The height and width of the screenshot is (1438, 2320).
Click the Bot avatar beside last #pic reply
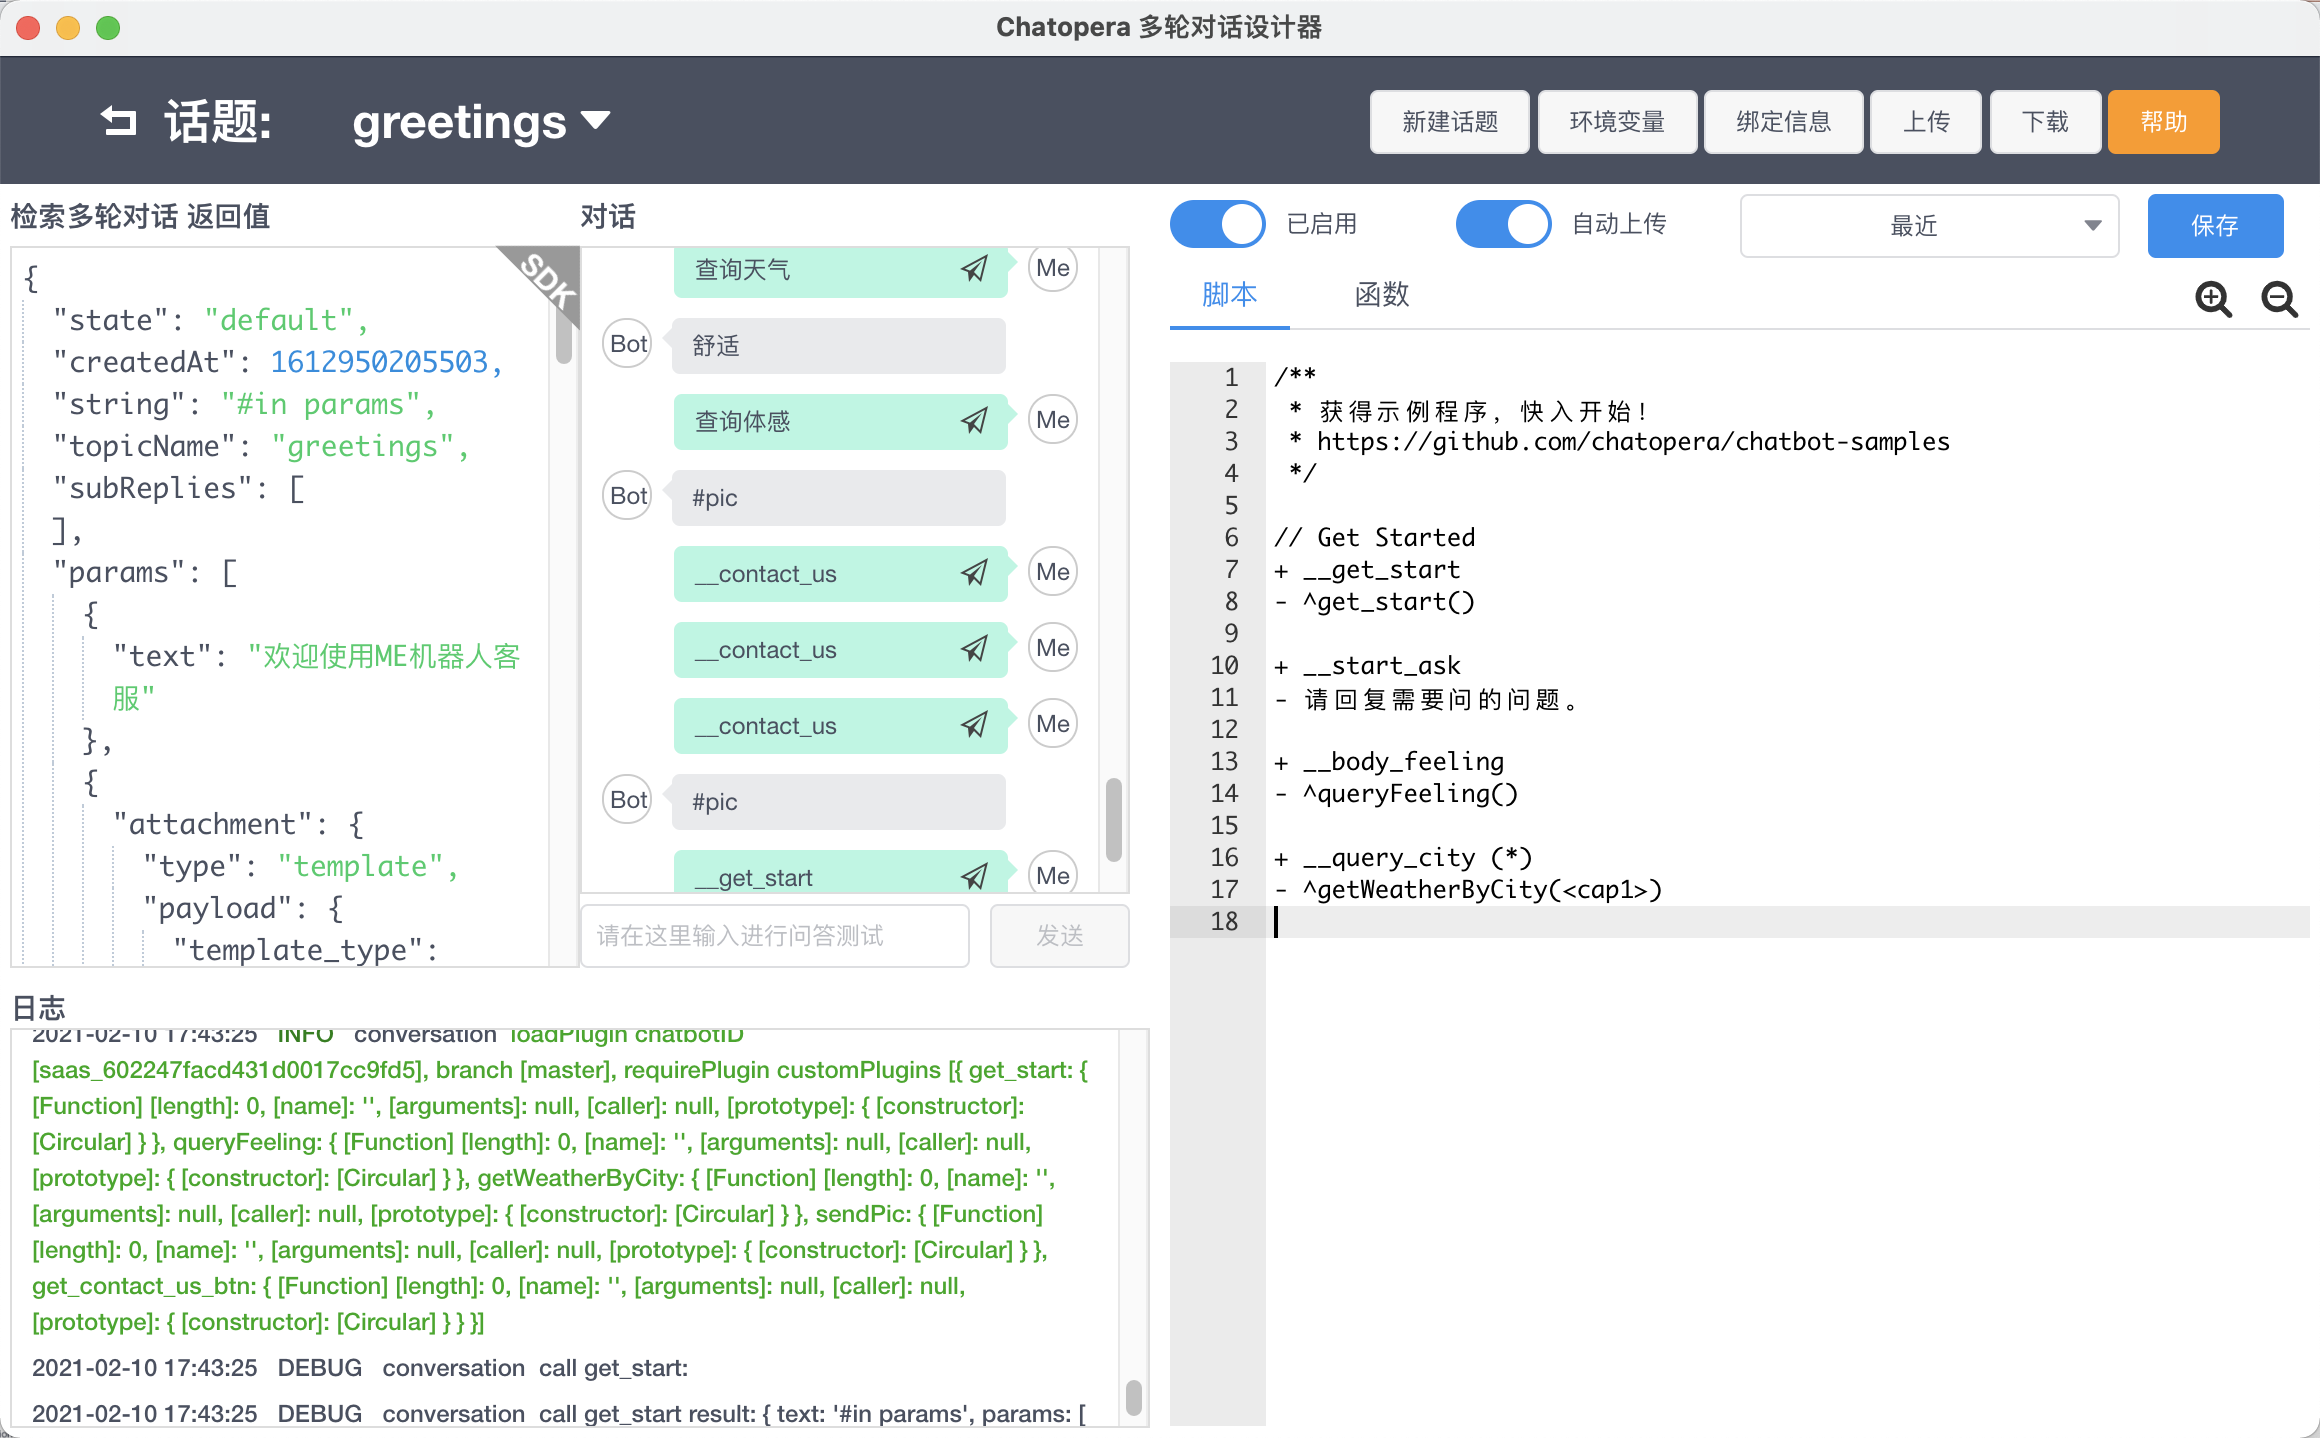628,800
